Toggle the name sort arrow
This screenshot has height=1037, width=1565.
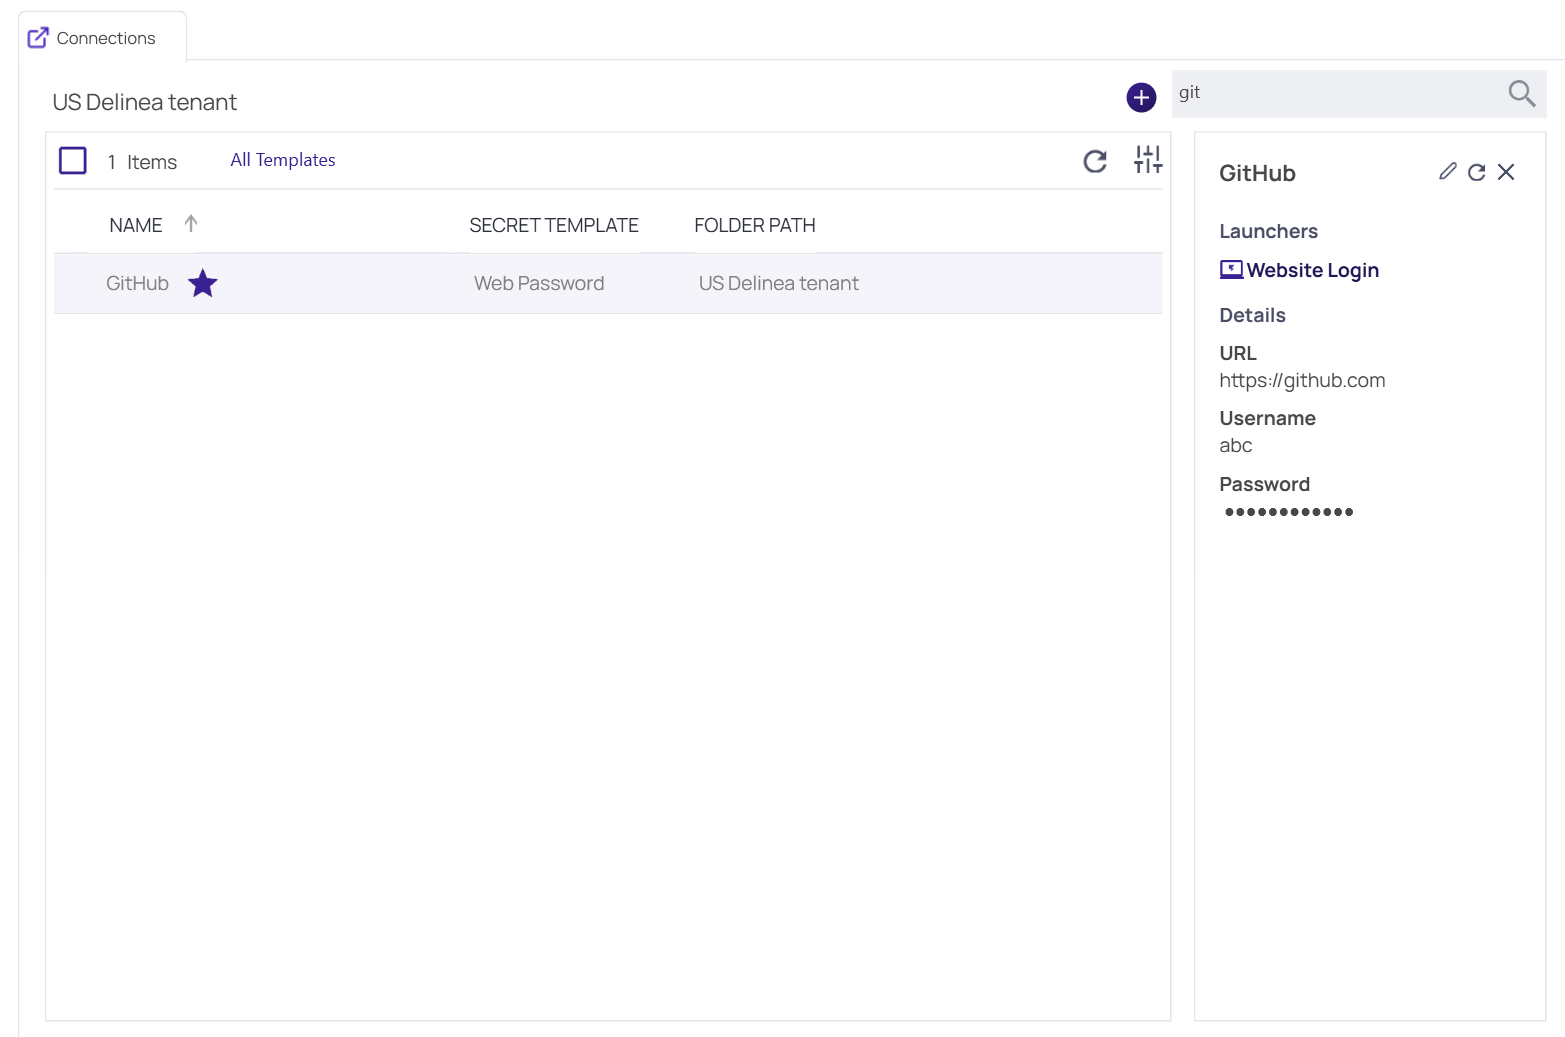[191, 224]
